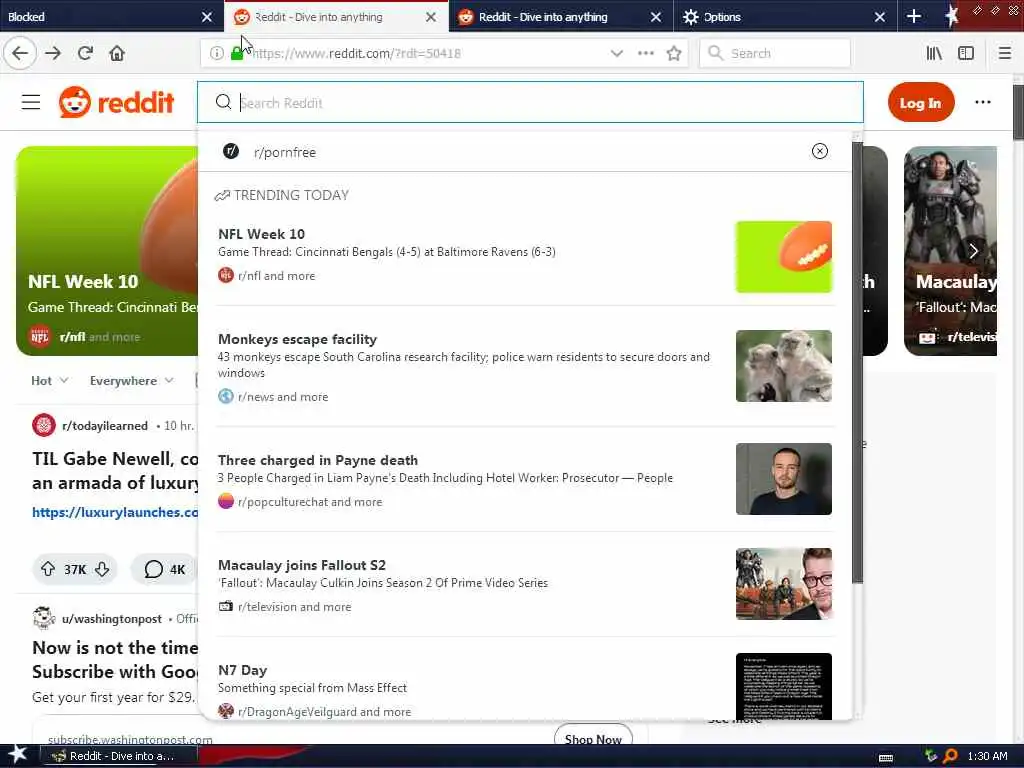This screenshot has height=768, width=1024.
Task: Expand the address bar history dropdown
Action: 616,53
